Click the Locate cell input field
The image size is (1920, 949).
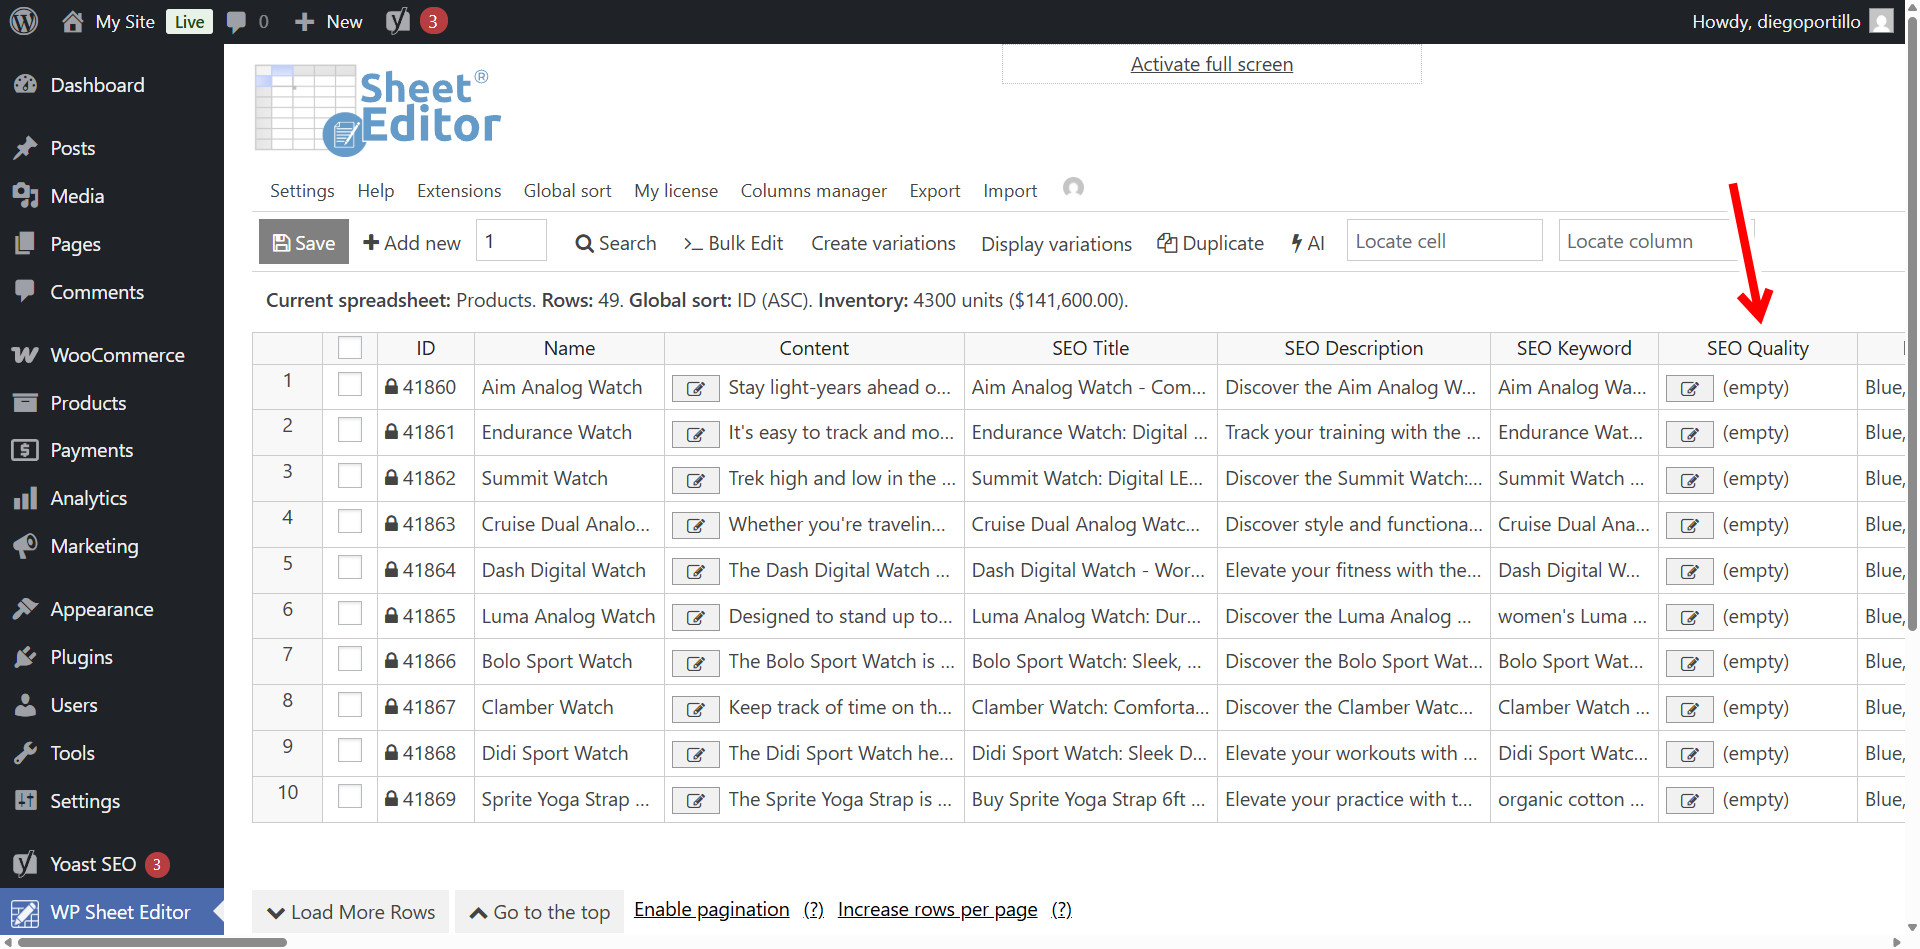[x=1443, y=241]
